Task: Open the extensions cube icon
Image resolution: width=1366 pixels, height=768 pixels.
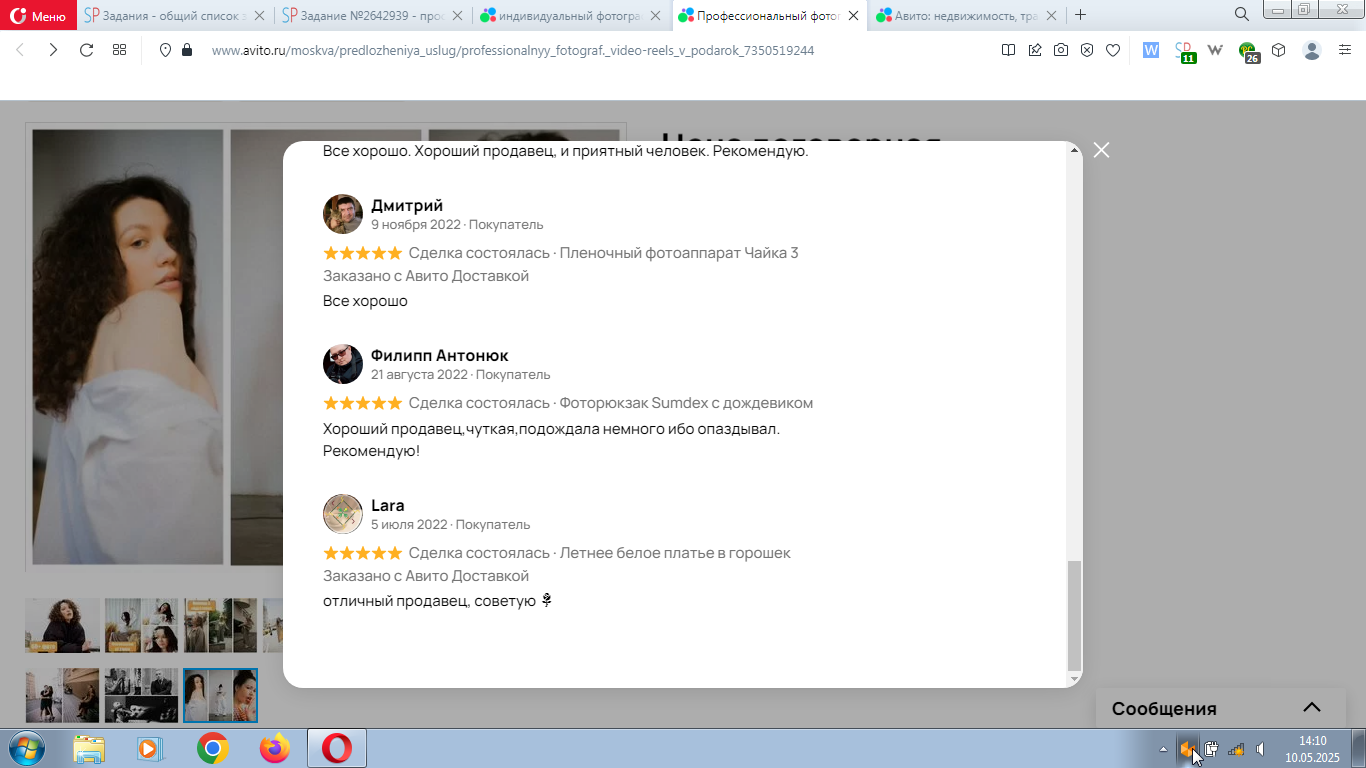Action: (1278, 50)
